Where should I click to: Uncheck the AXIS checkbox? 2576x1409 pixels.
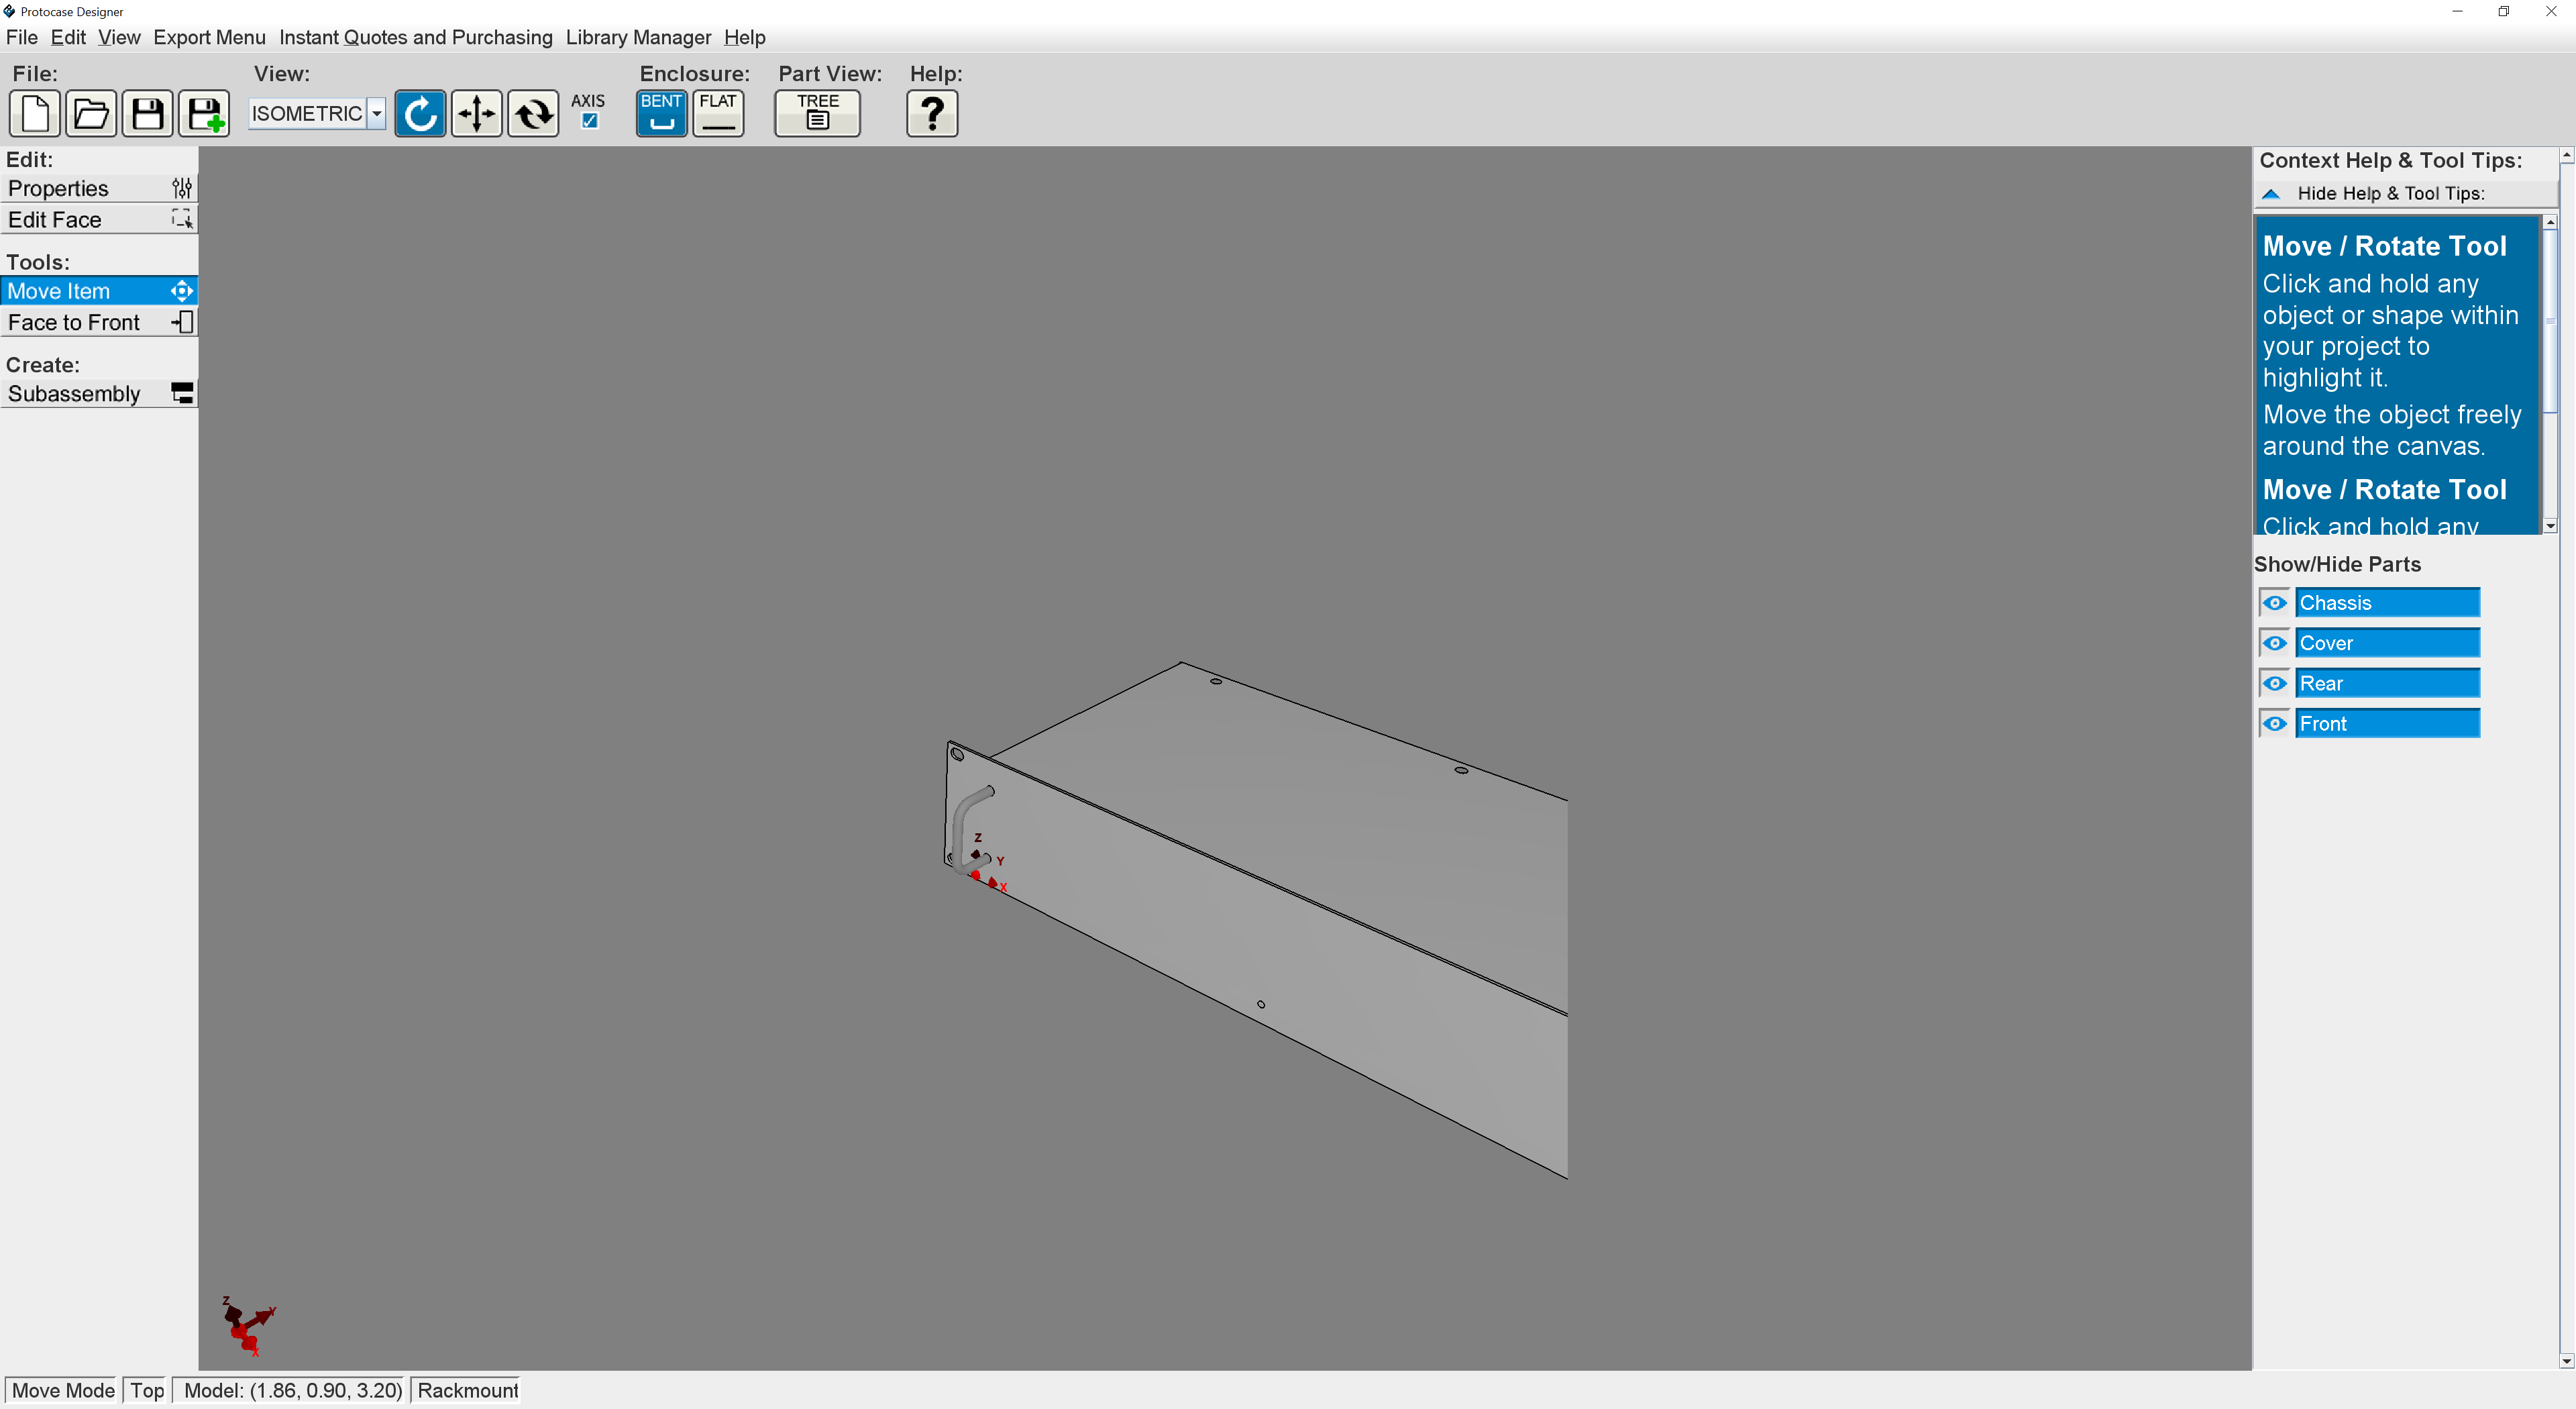590,121
